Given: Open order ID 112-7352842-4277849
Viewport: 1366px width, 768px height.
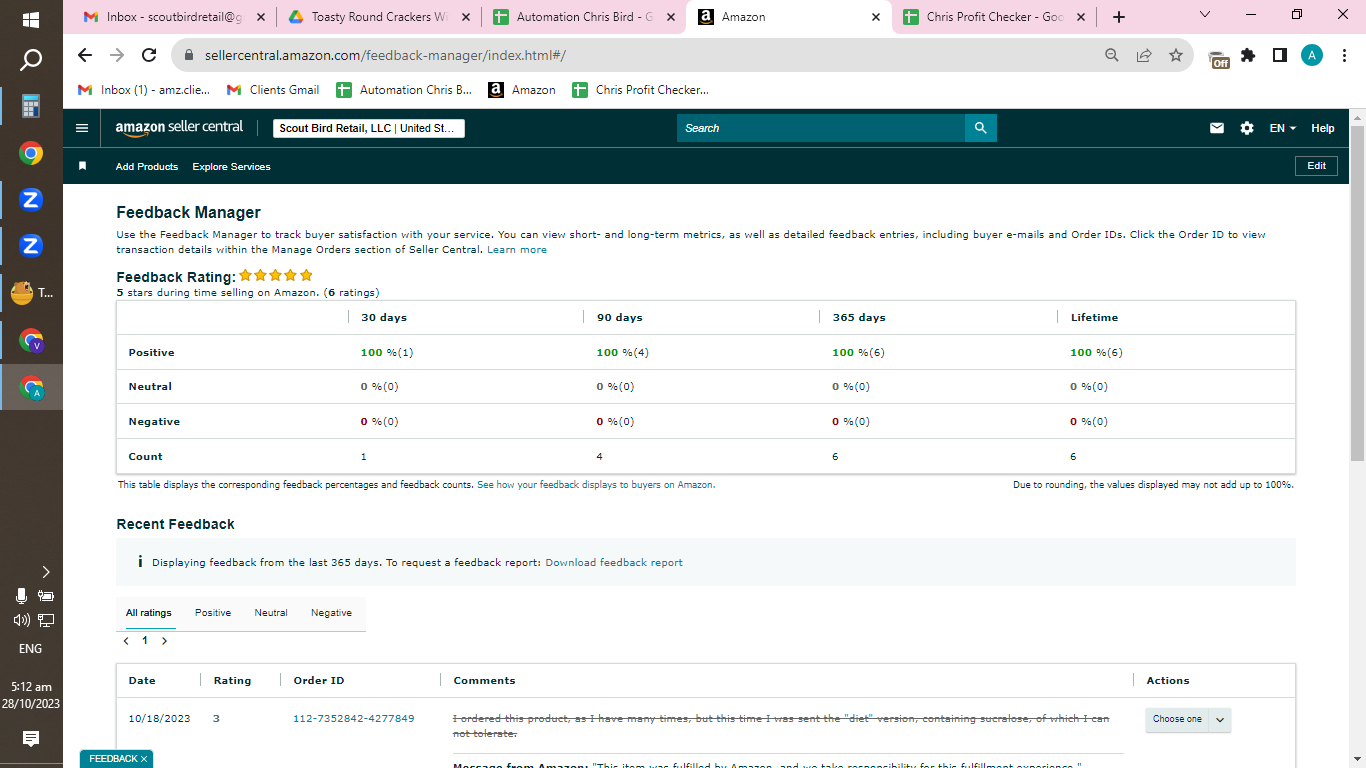Looking at the screenshot, I should 353,719.
